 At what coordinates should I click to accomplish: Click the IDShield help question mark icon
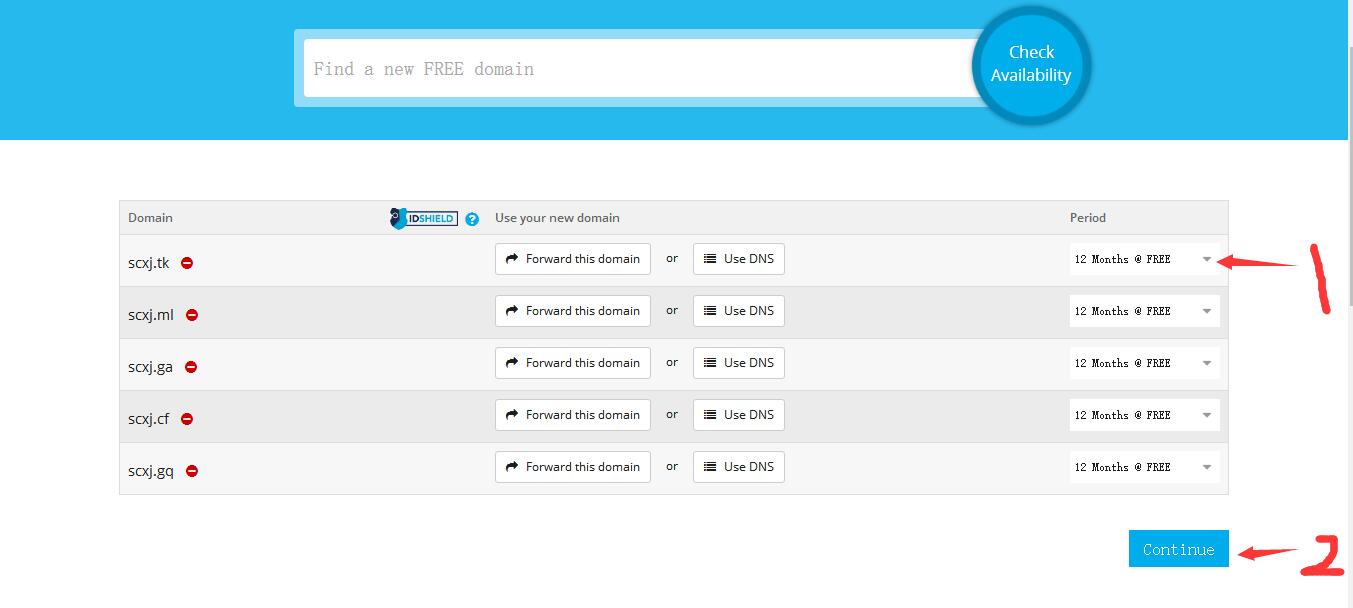(472, 219)
